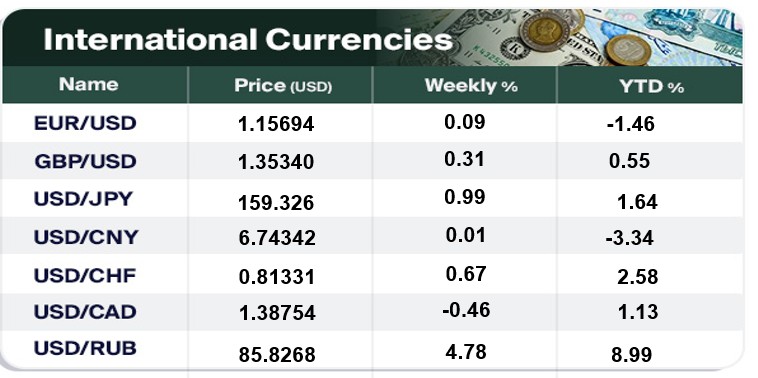Select the YTD % column header

(651, 87)
